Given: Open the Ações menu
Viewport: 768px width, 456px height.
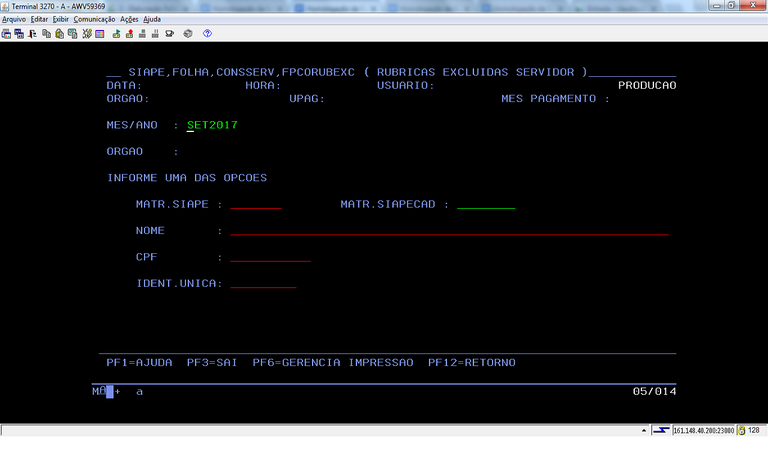Looking at the screenshot, I should [129, 19].
